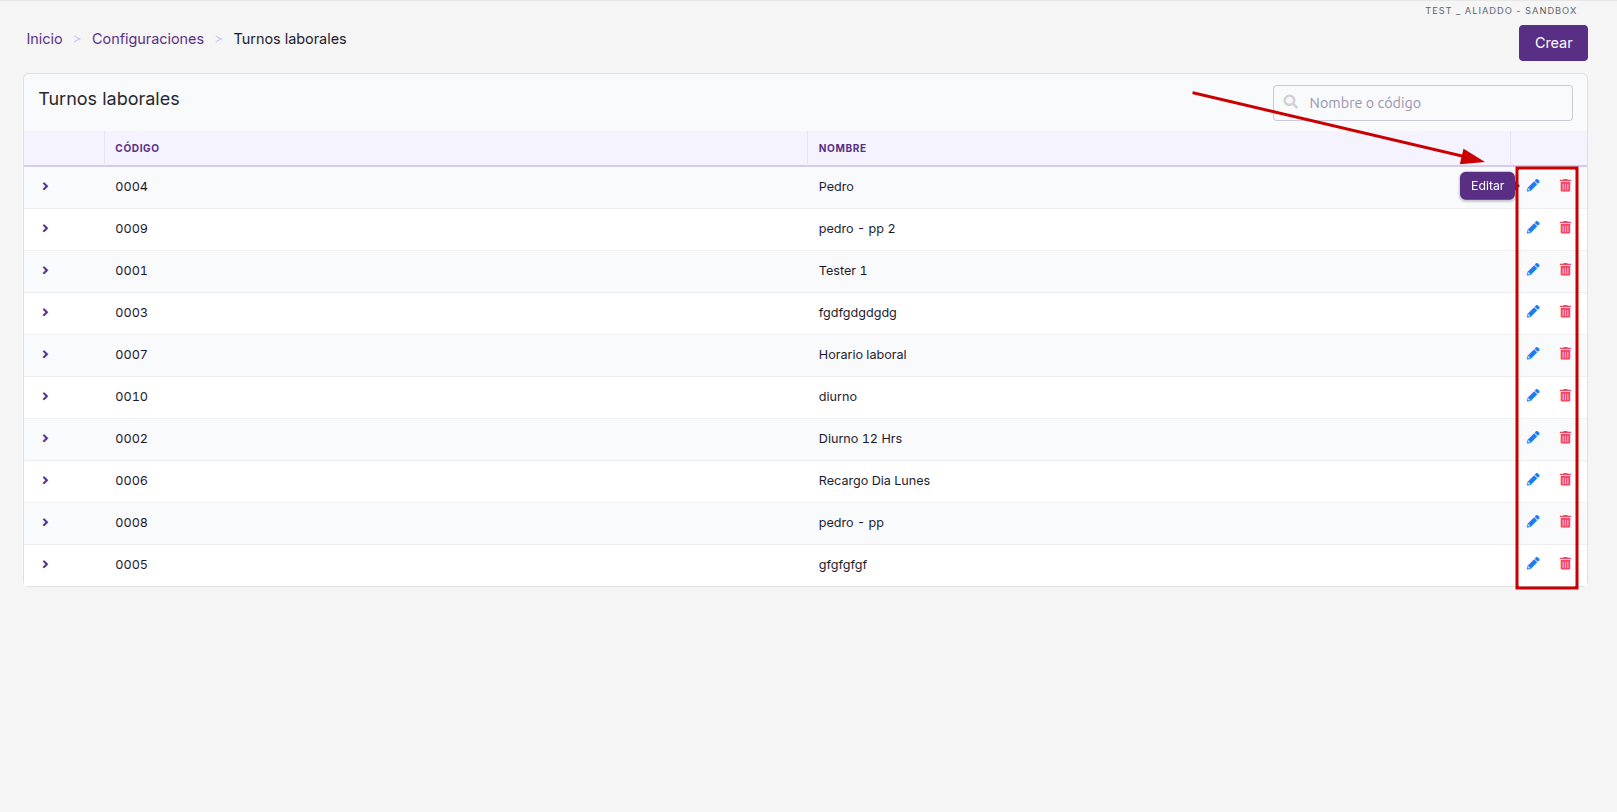The image size is (1617, 812).
Task: Delete shift 0004 using trash icon
Action: 1565,186
